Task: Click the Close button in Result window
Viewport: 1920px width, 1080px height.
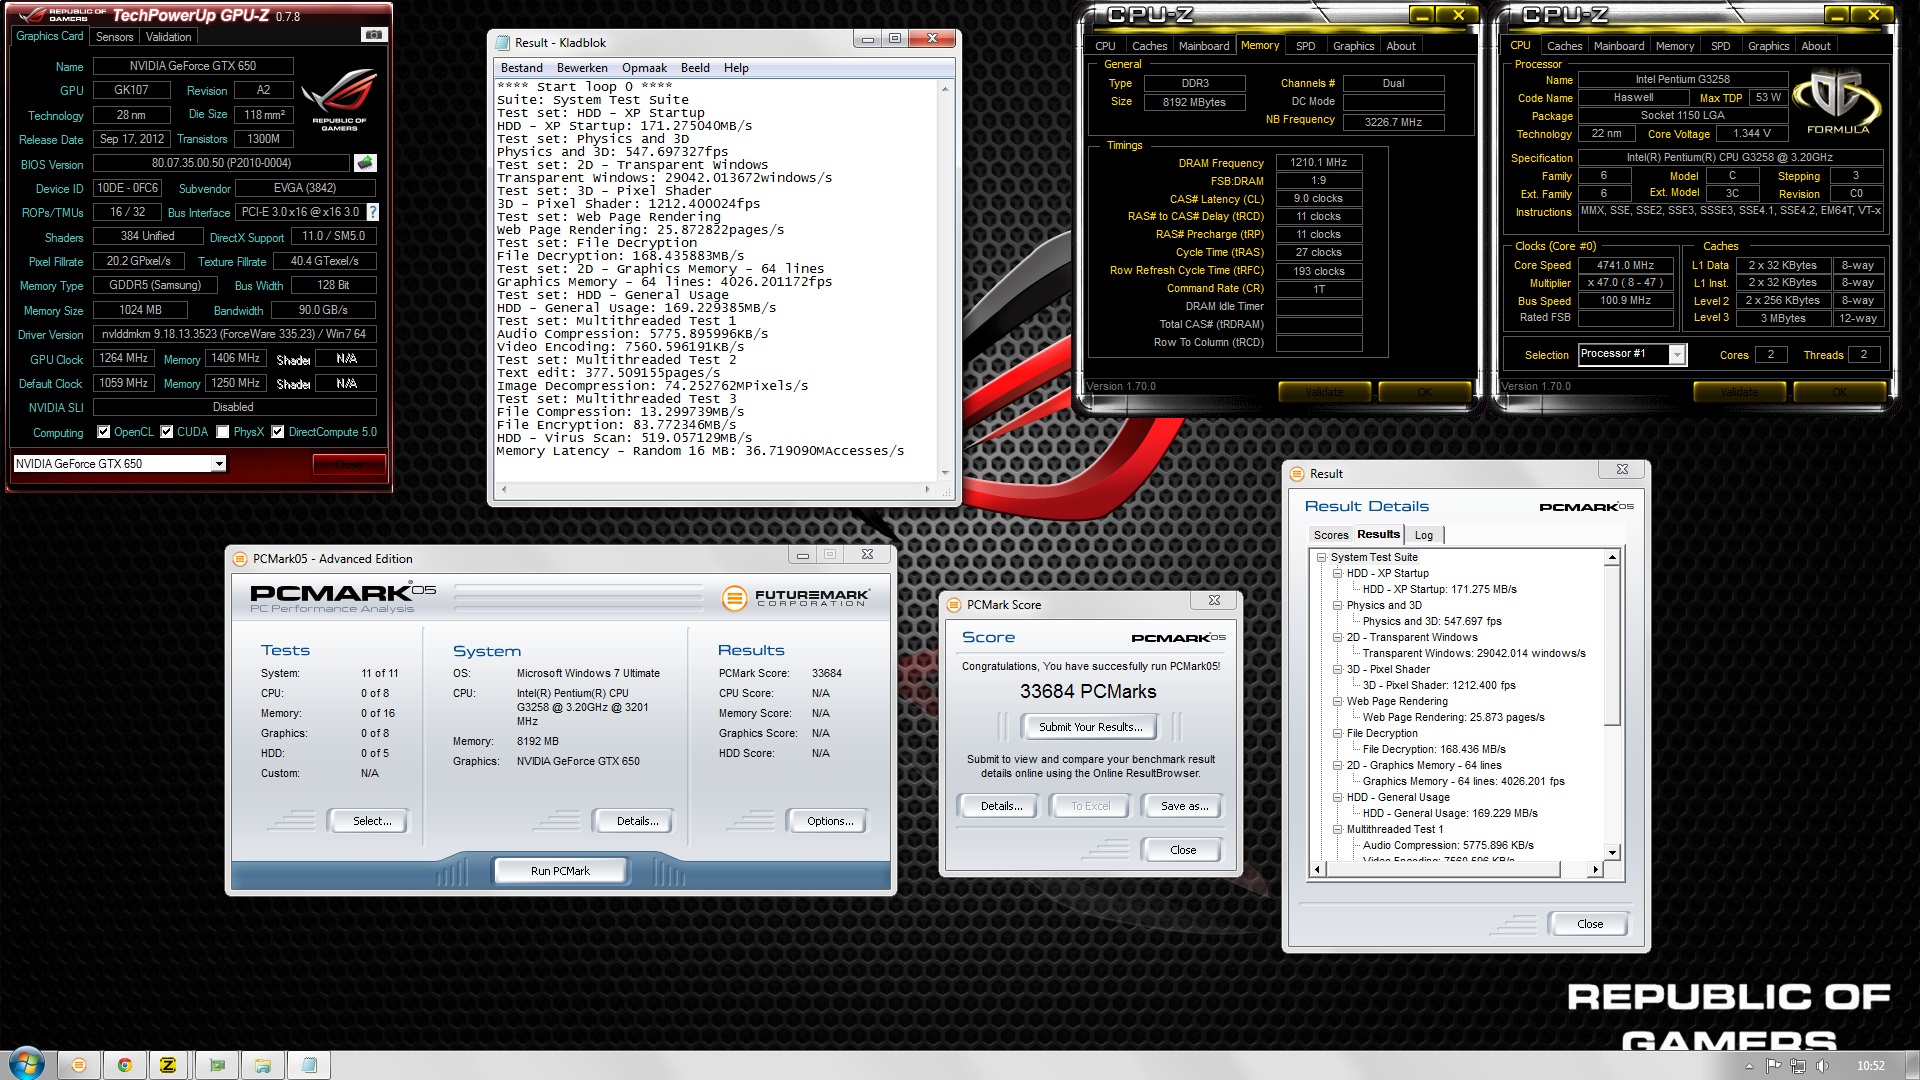Action: (1589, 924)
